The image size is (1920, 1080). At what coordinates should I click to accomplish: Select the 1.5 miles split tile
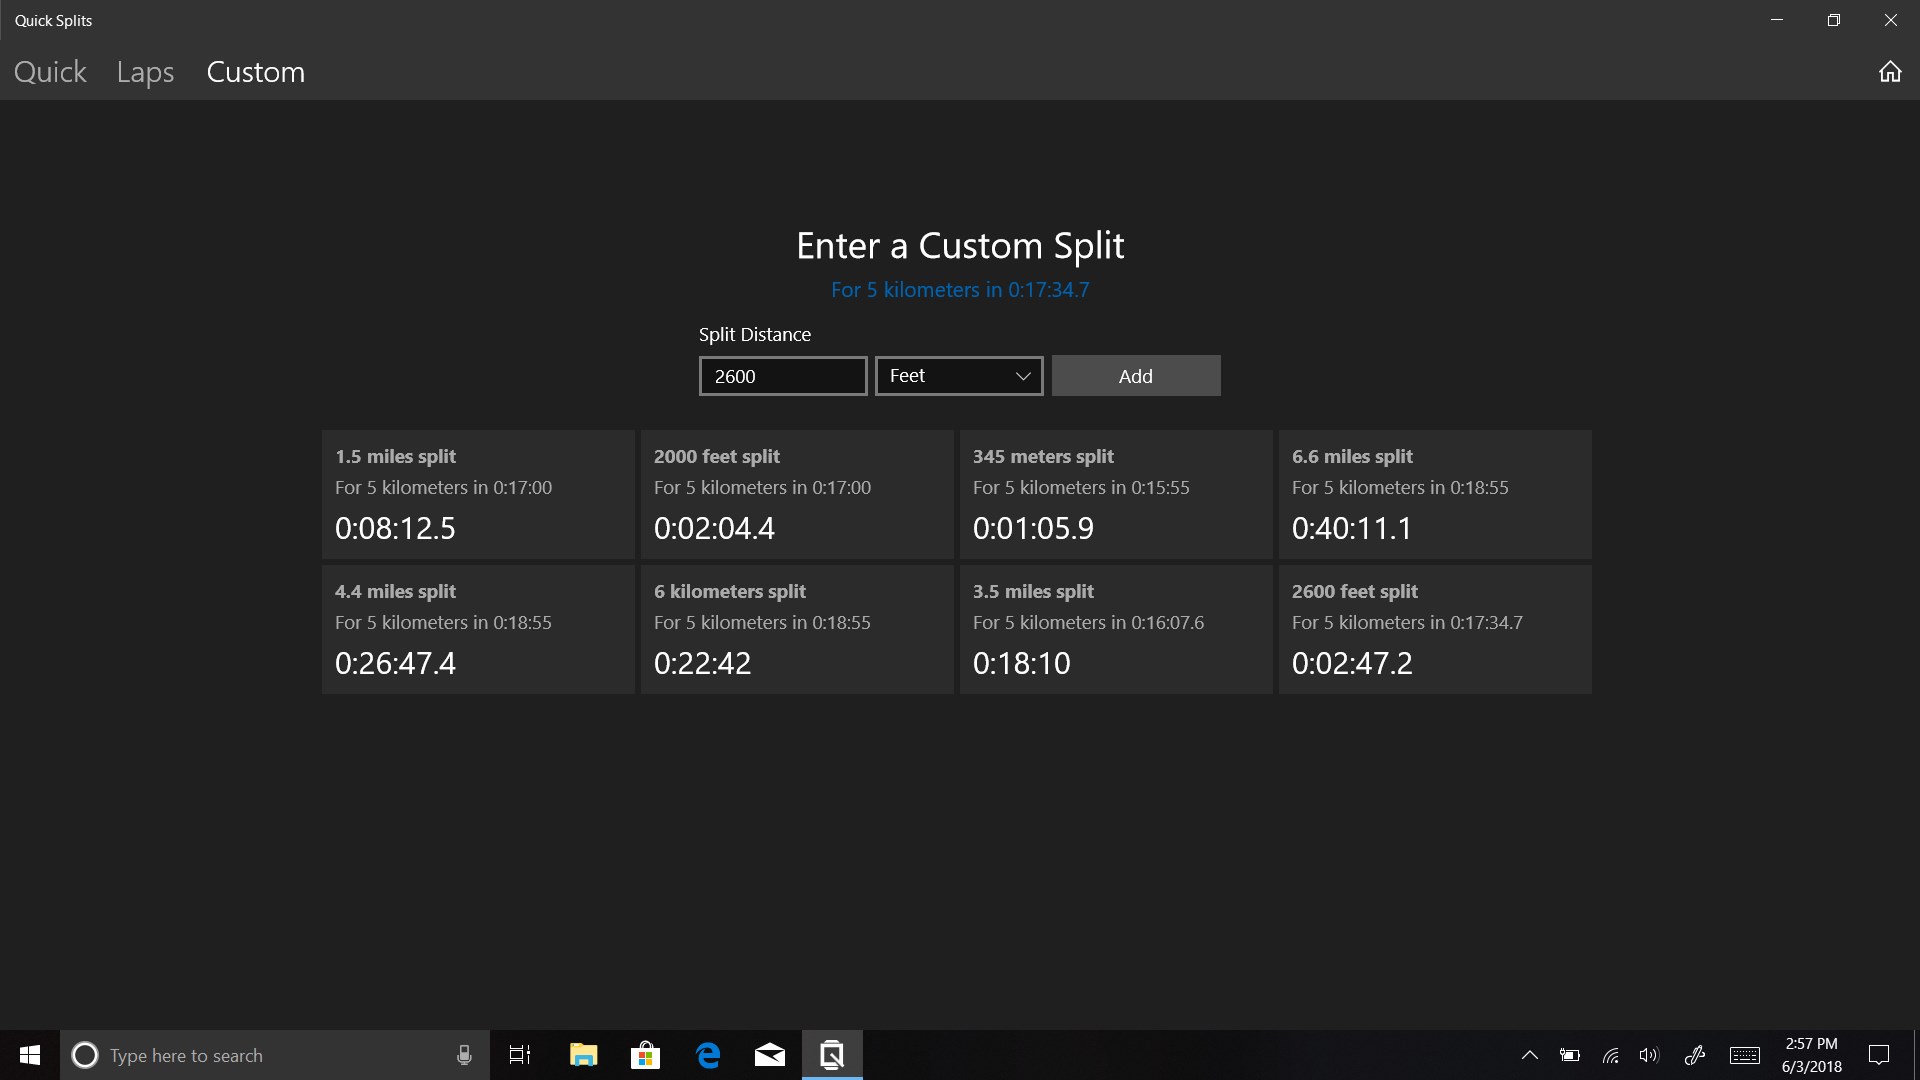(478, 494)
